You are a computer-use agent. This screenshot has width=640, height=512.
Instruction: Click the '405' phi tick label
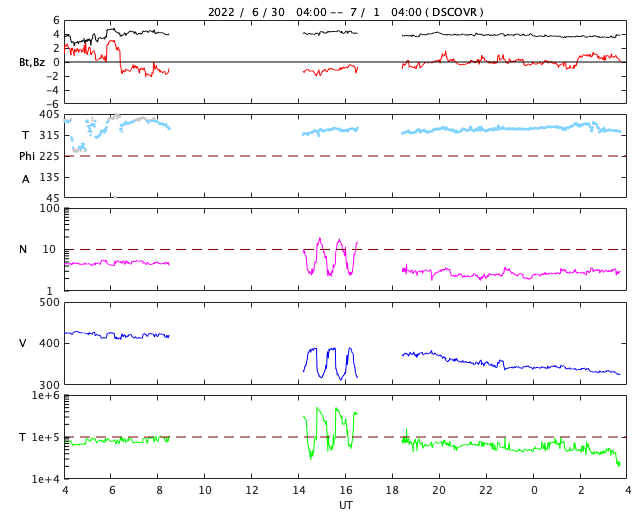pos(49,114)
